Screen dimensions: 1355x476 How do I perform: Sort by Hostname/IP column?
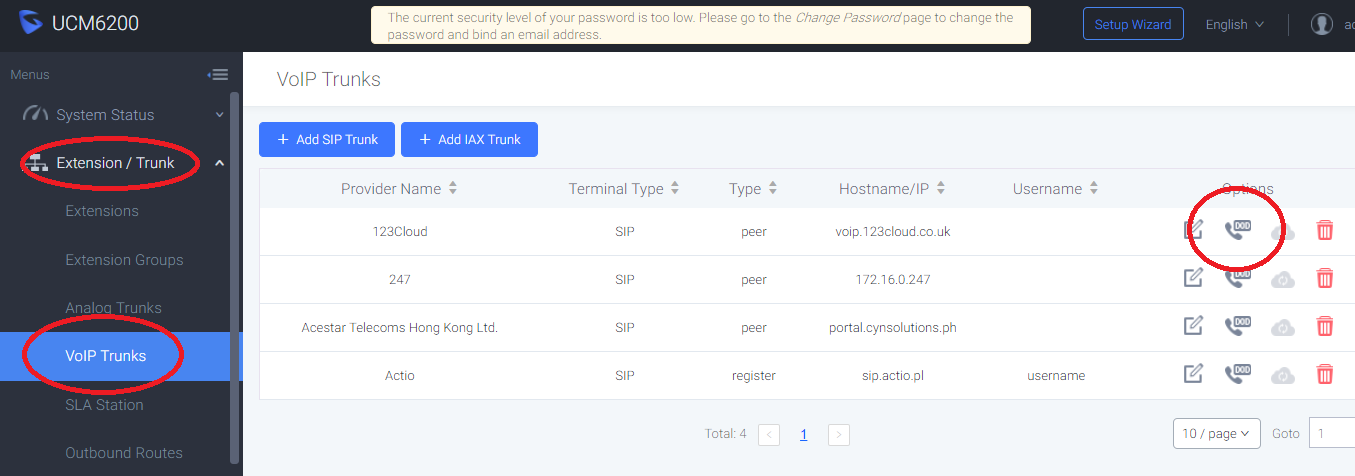click(941, 188)
